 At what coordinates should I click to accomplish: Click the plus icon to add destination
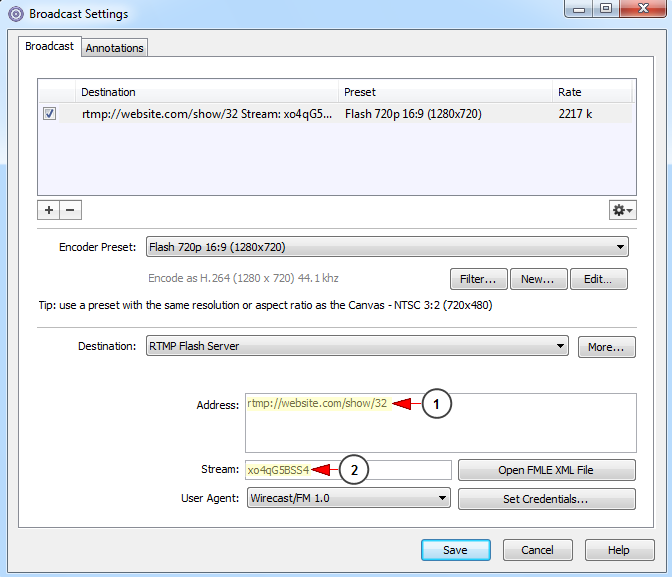(49, 210)
